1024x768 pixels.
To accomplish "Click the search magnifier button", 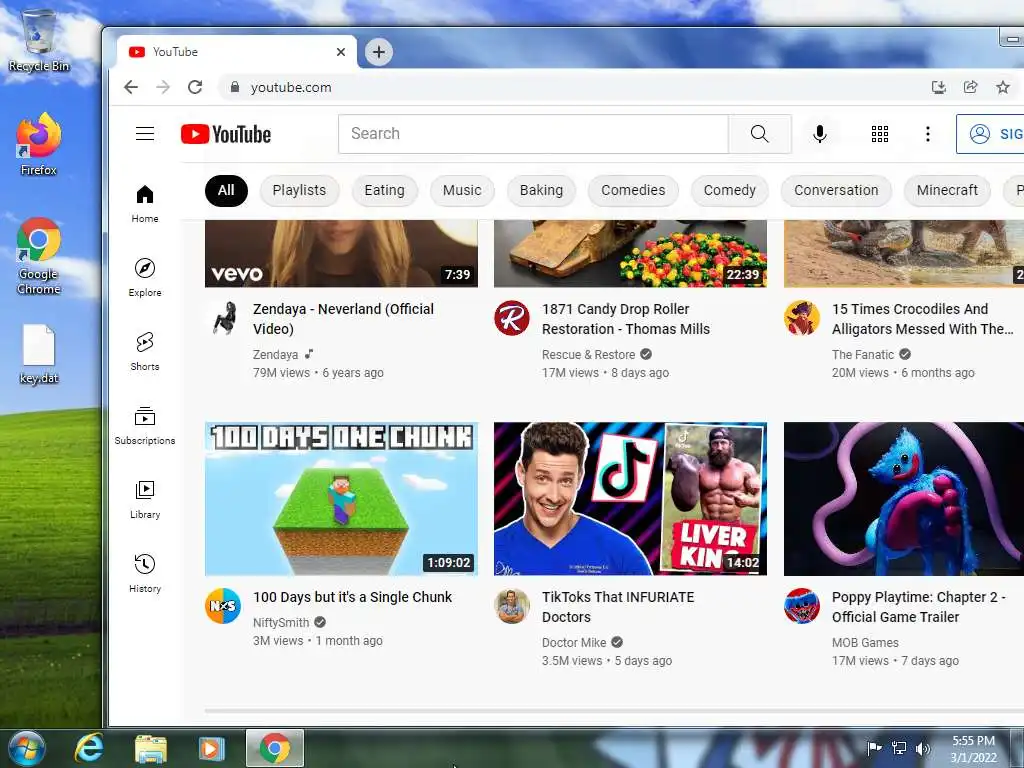I will 760,134.
